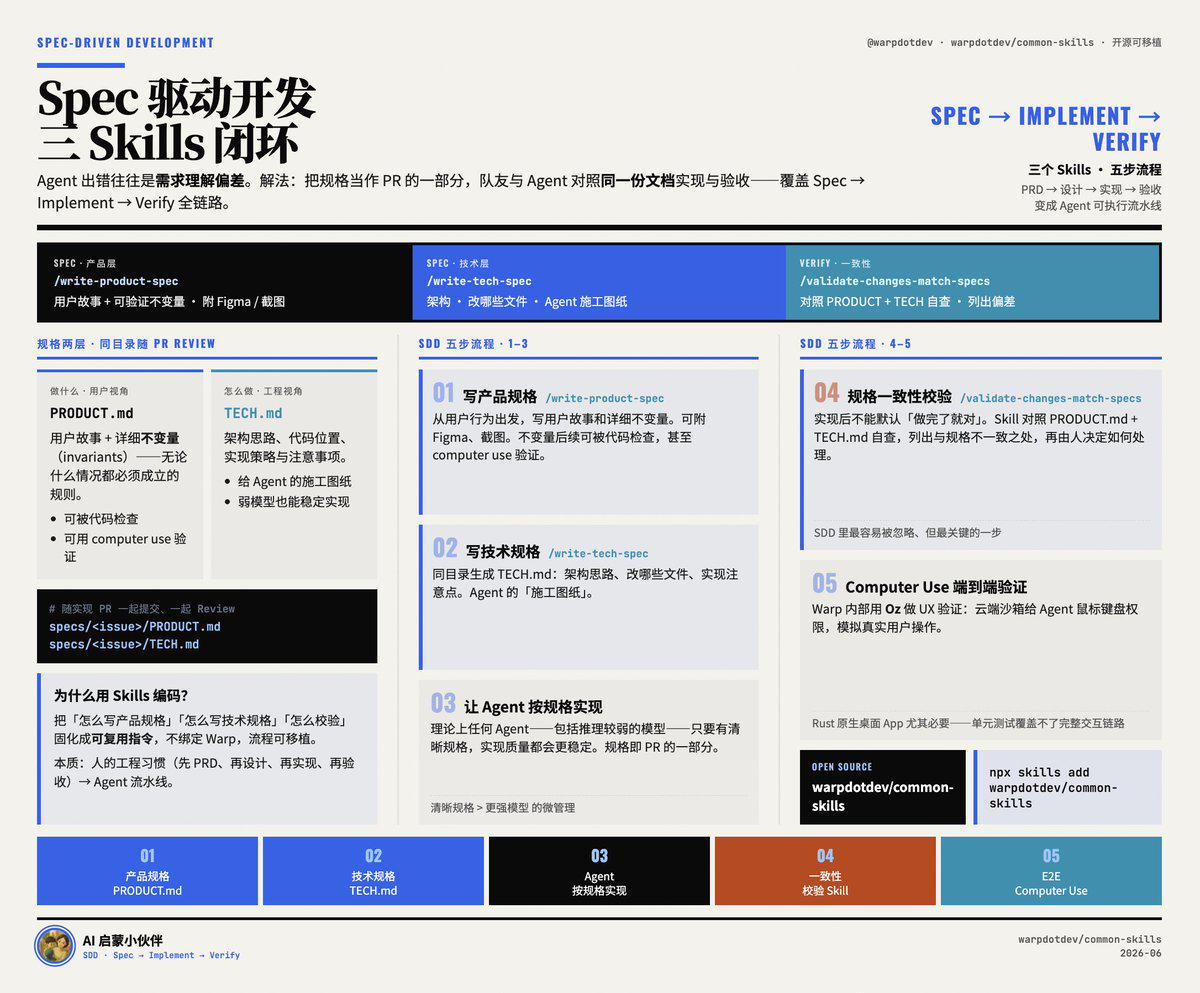Click the /write-tech-spec banner block
Screen dimensions: 1200x993
(x=599, y=282)
